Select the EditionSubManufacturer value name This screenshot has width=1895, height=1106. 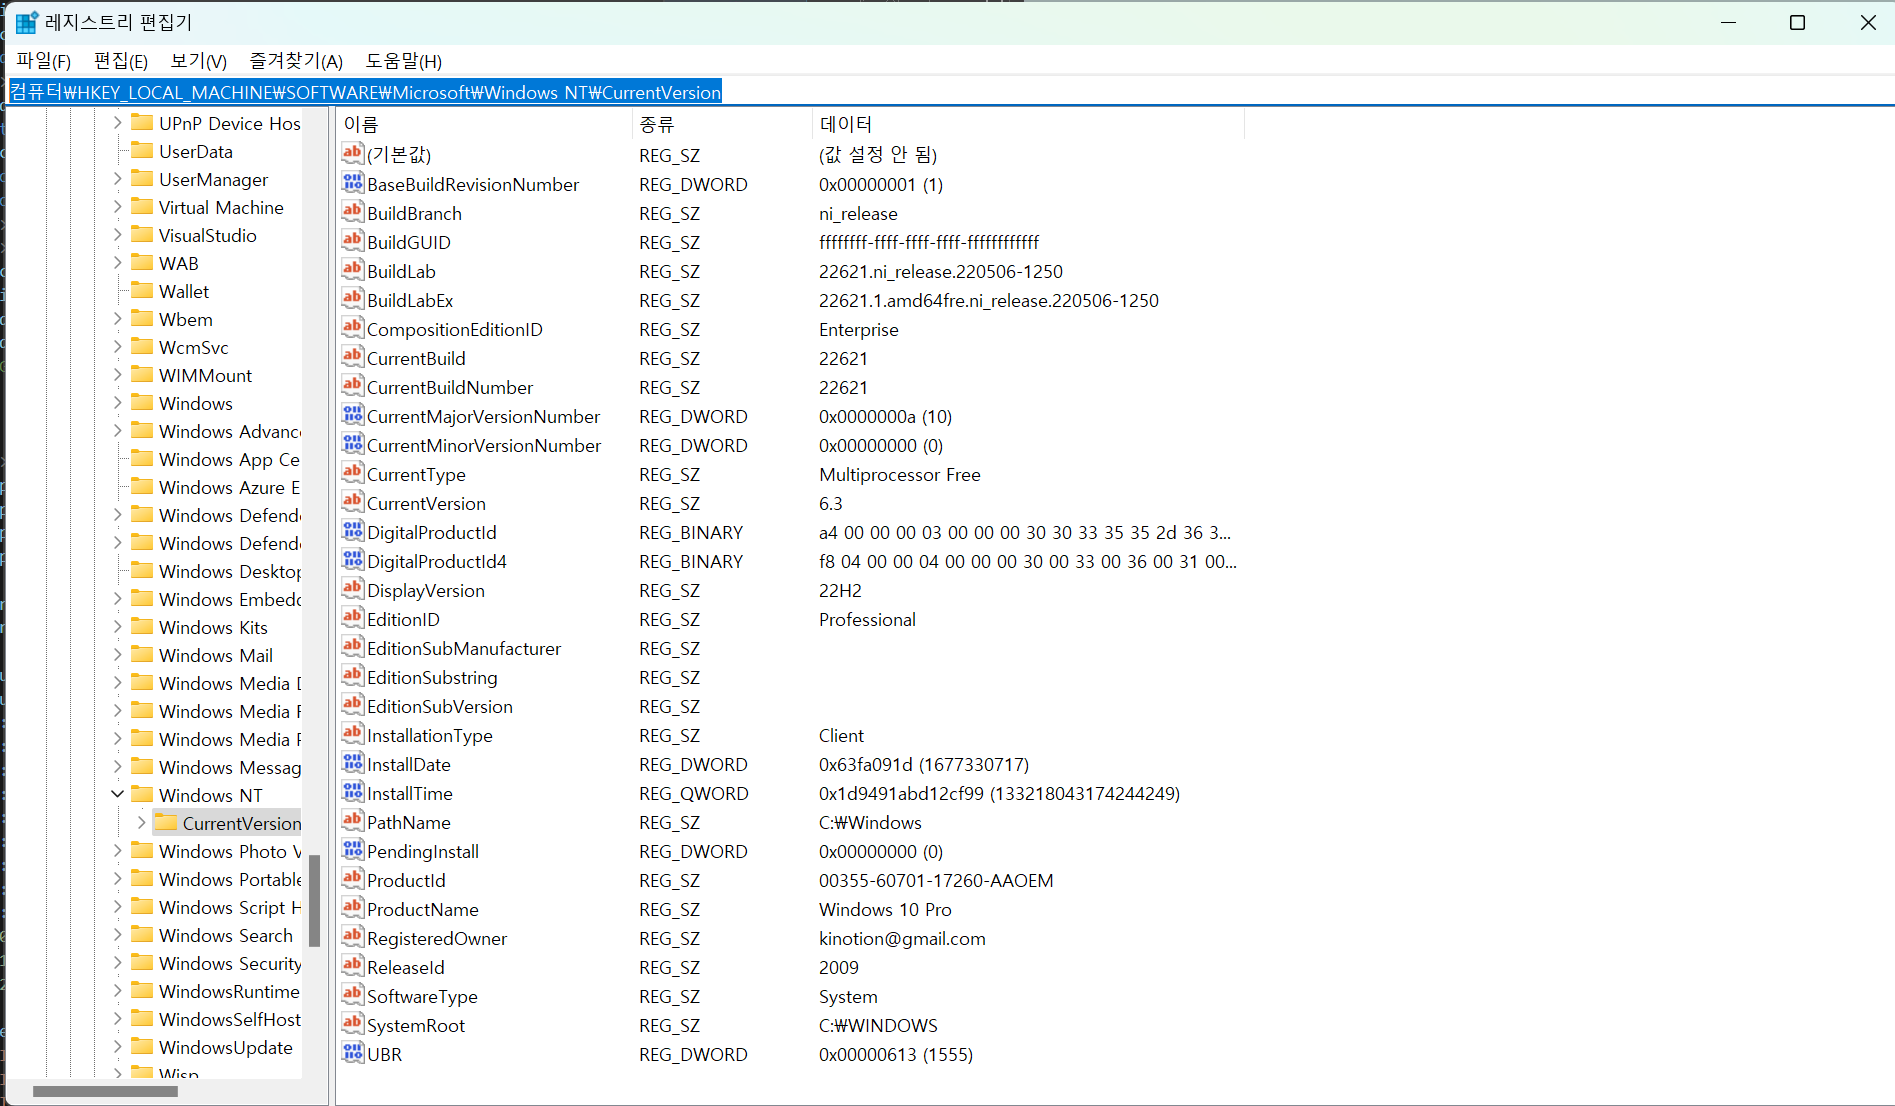coord(464,648)
